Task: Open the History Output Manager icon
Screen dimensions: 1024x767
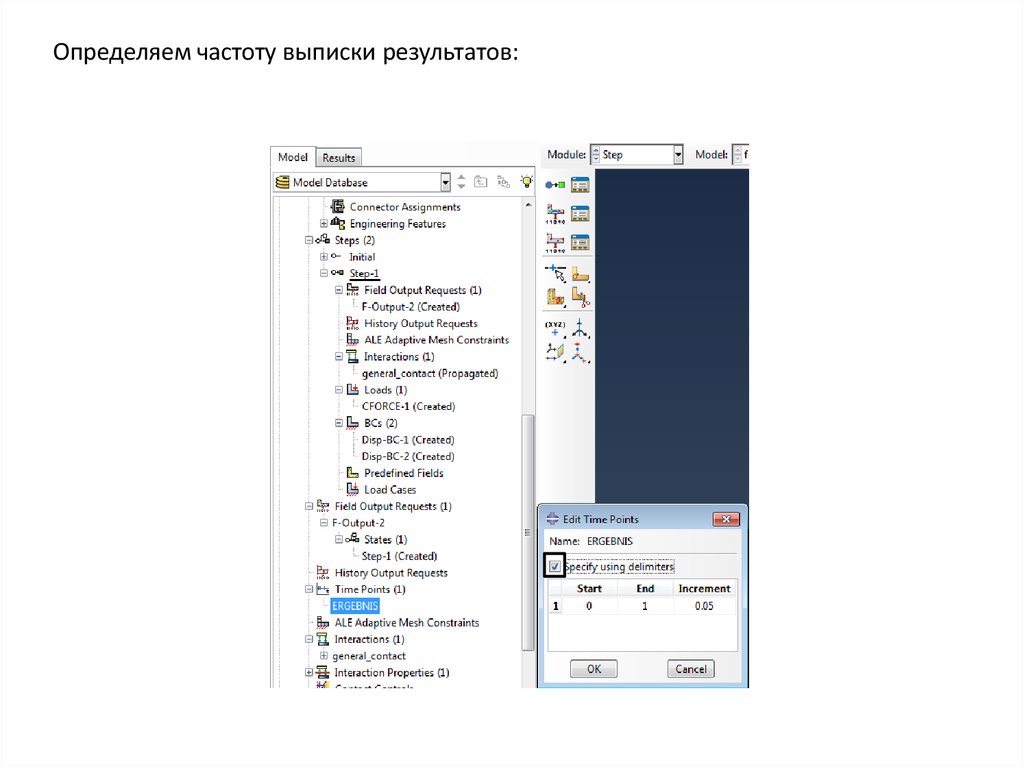Action: pos(580,242)
